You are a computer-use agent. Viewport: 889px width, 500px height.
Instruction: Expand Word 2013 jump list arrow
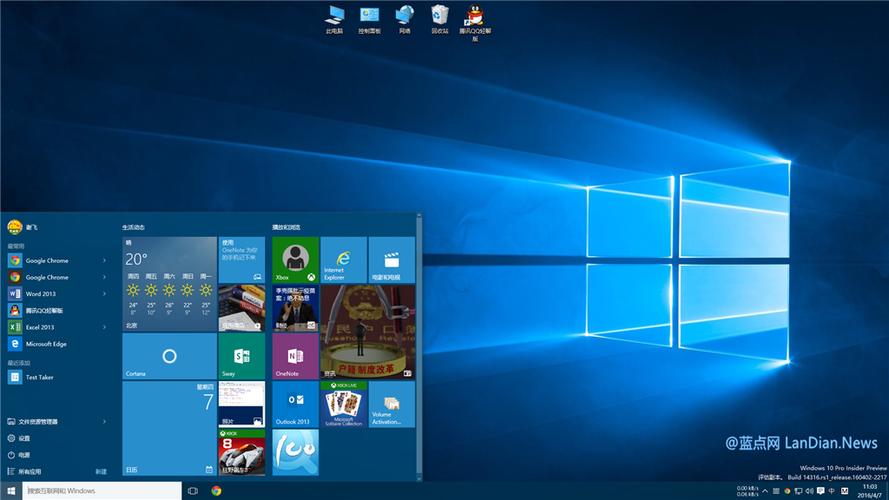coord(104,294)
